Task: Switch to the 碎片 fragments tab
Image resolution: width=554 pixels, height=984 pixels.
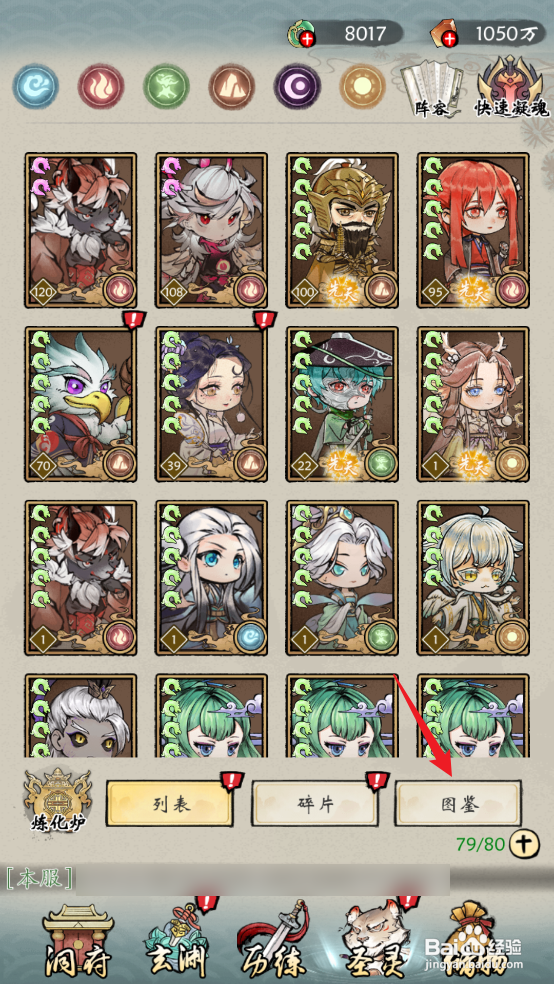Action: (315, 804)
